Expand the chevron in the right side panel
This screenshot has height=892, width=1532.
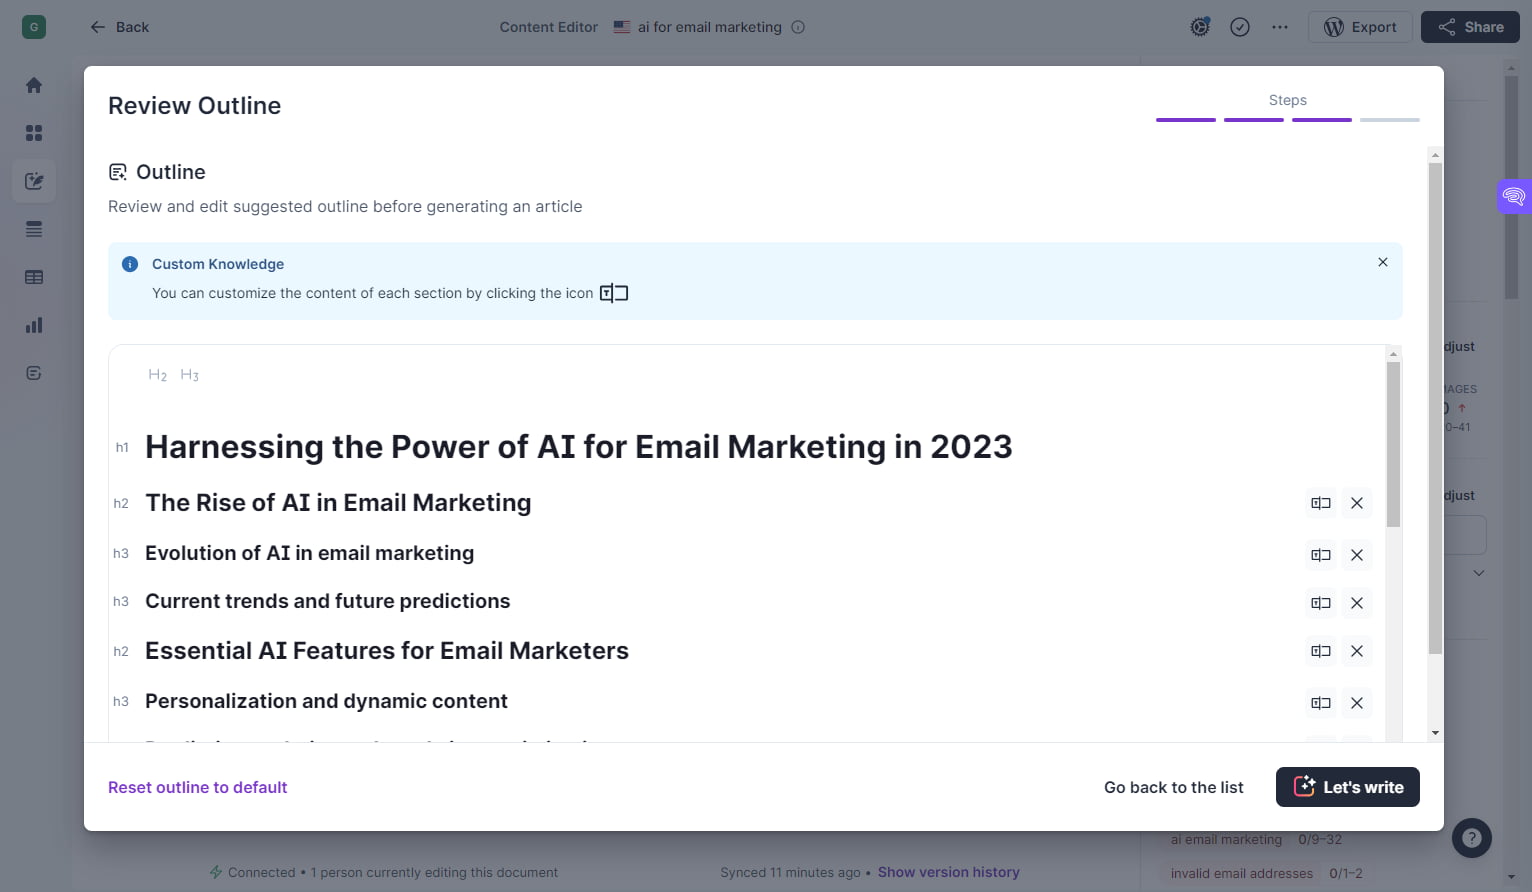tap(1479, 572)
